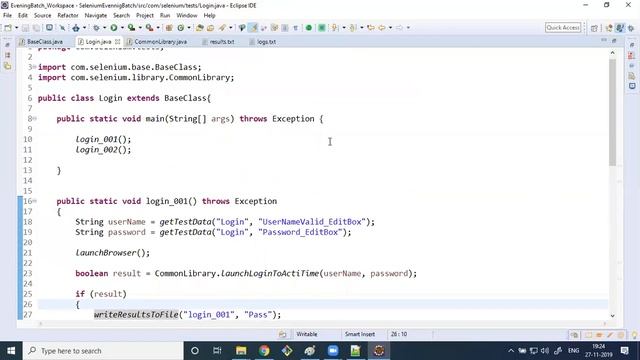Click the green Run button icon
640x360 pixels.
(x=113, y=28)
